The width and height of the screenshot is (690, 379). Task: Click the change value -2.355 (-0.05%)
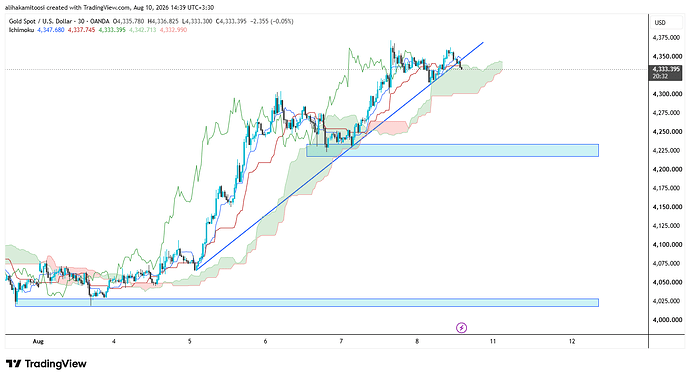click(x=272, y=21)
